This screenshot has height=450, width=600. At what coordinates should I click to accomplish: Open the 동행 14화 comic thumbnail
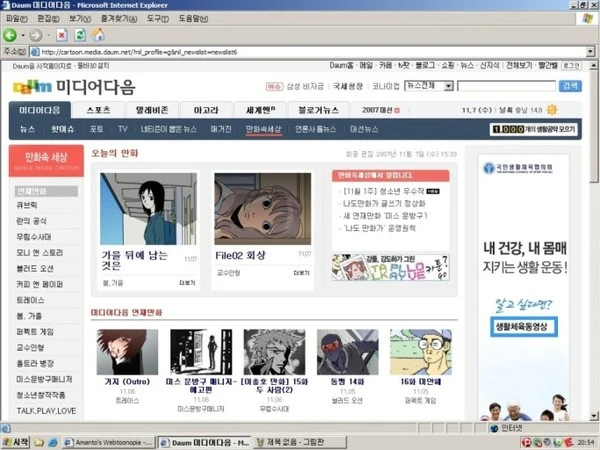click(x=347, y=352)
